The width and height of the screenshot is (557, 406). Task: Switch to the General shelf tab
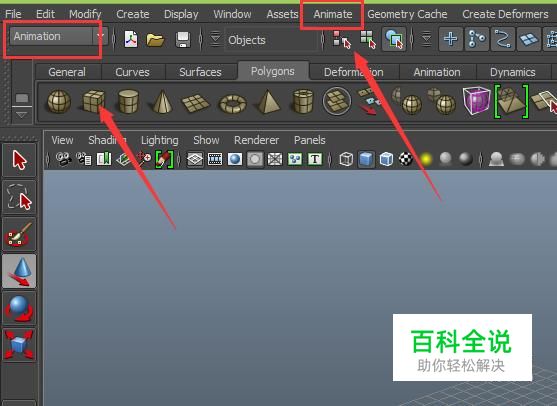[67, 72]
